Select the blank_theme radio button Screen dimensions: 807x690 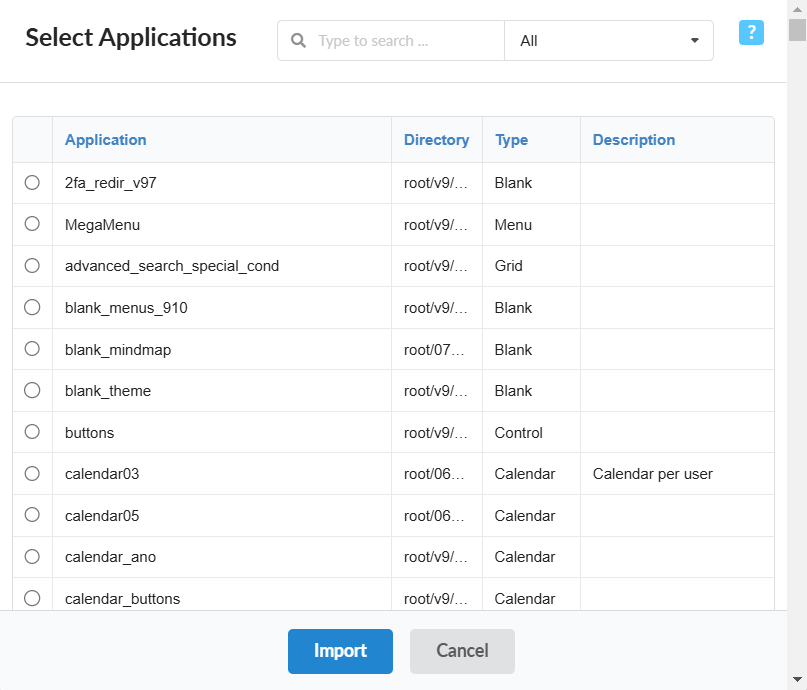[x=32, y=390]
